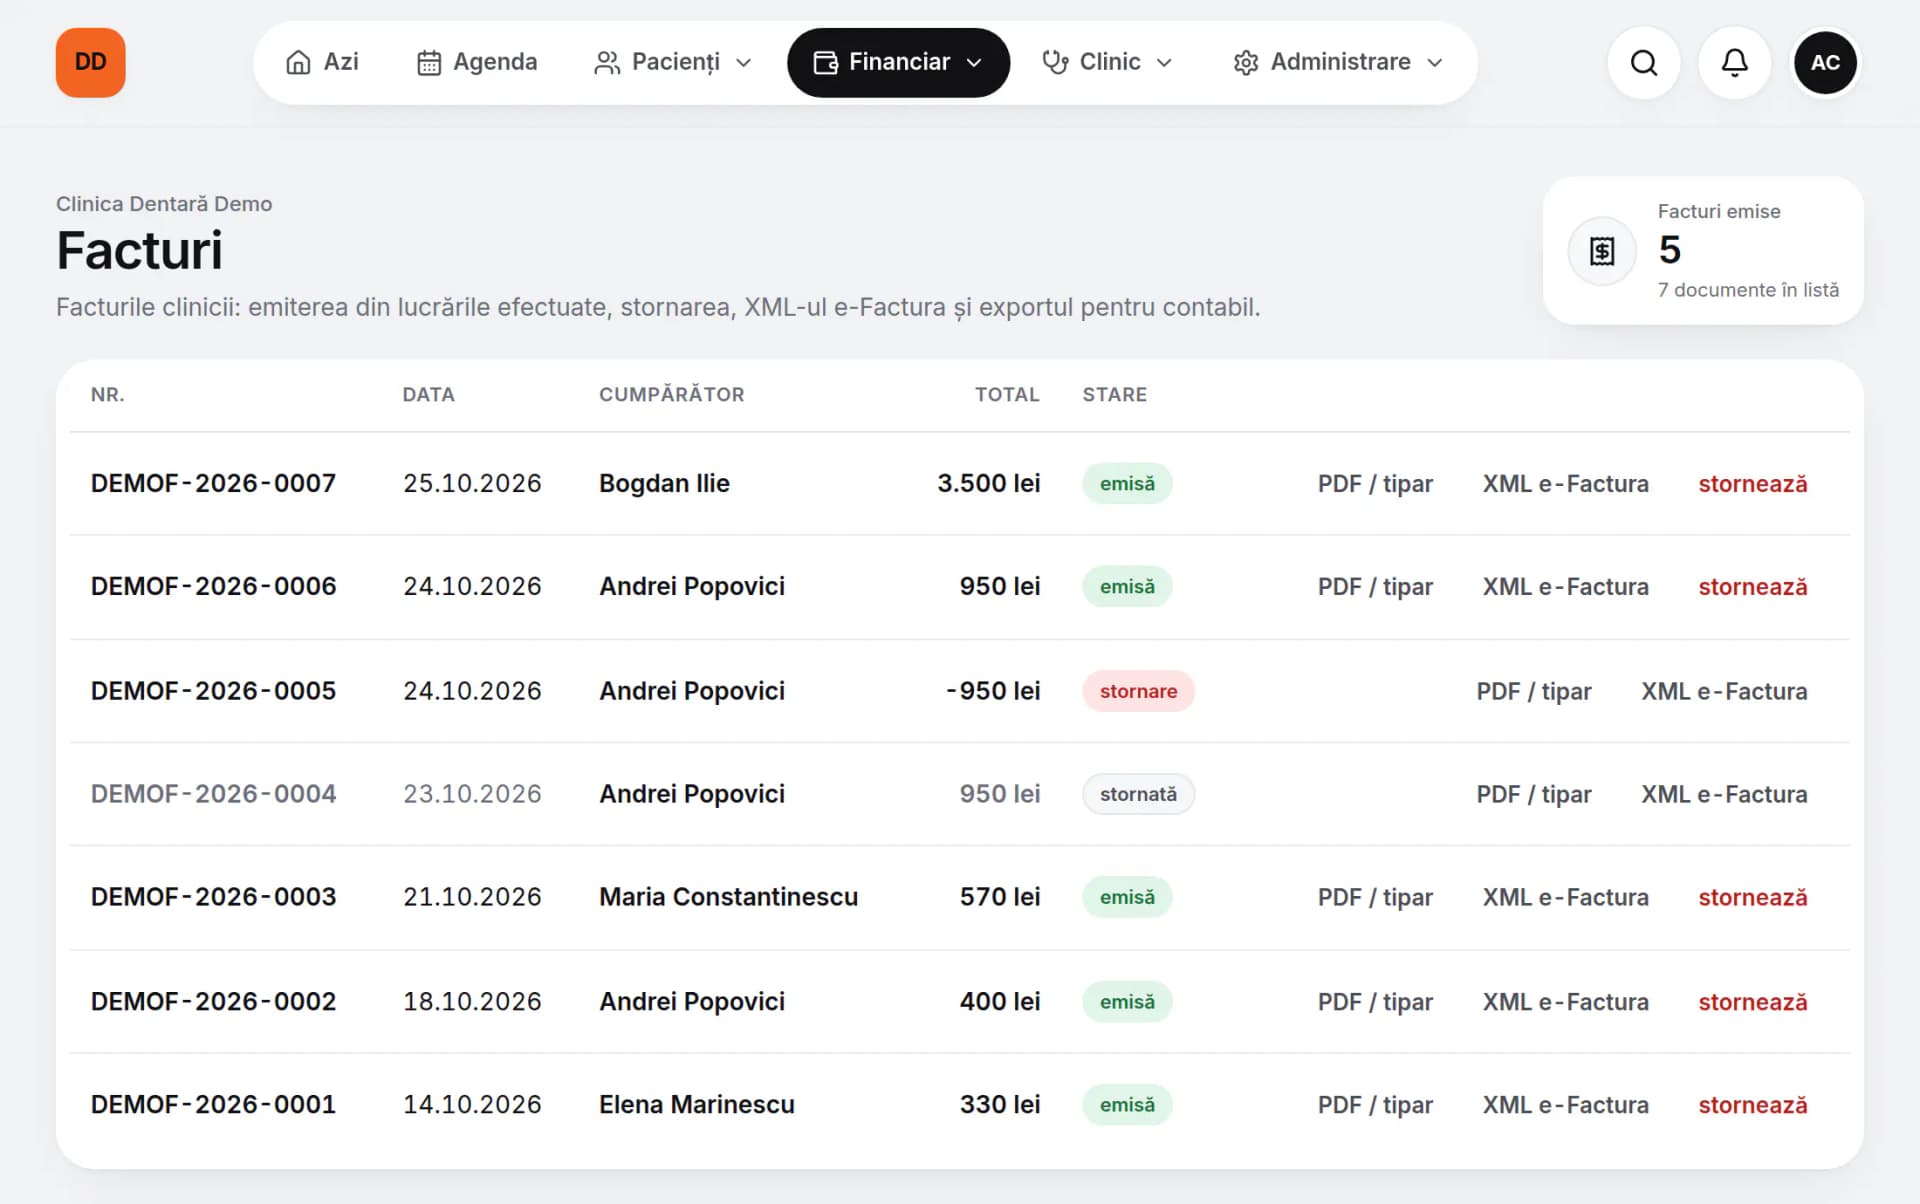Click the stornată status badge

tap(1138, 794)
